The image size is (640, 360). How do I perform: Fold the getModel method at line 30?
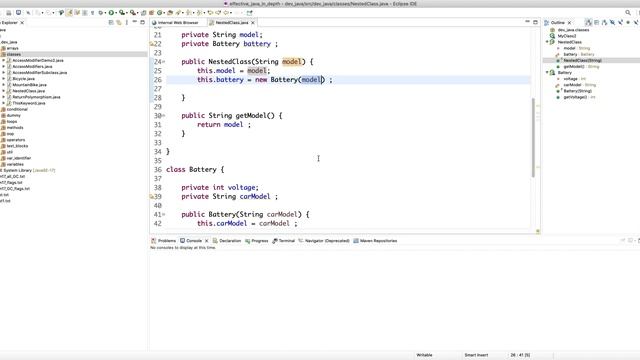pyautogui.click(x=164, y=116)
